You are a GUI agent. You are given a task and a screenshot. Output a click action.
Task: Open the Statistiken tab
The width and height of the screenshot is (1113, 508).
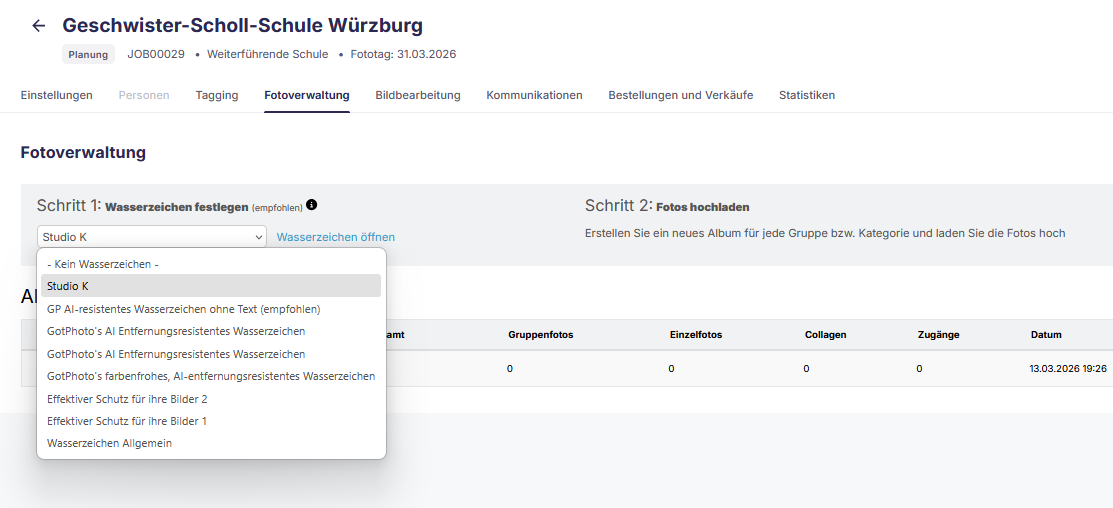807,95
